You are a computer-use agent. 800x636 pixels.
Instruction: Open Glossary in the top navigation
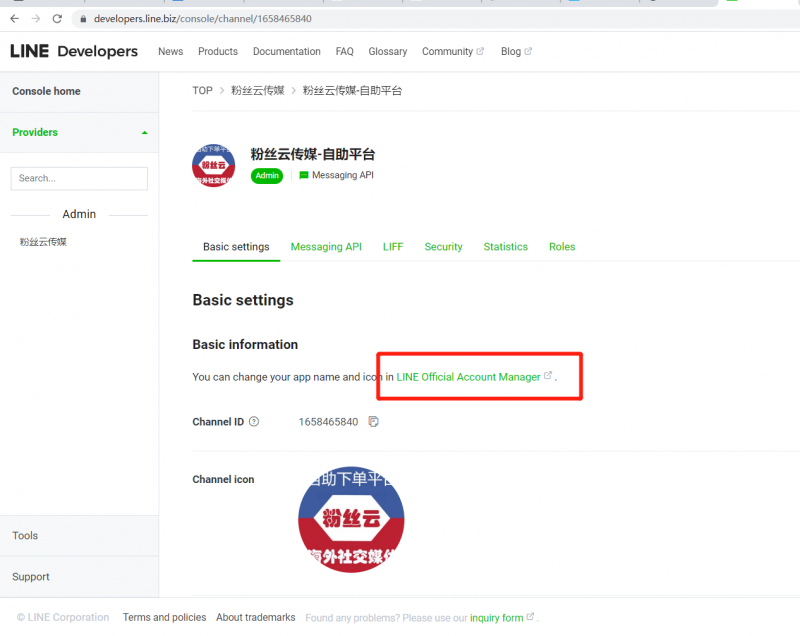click(x=388, y=52)
